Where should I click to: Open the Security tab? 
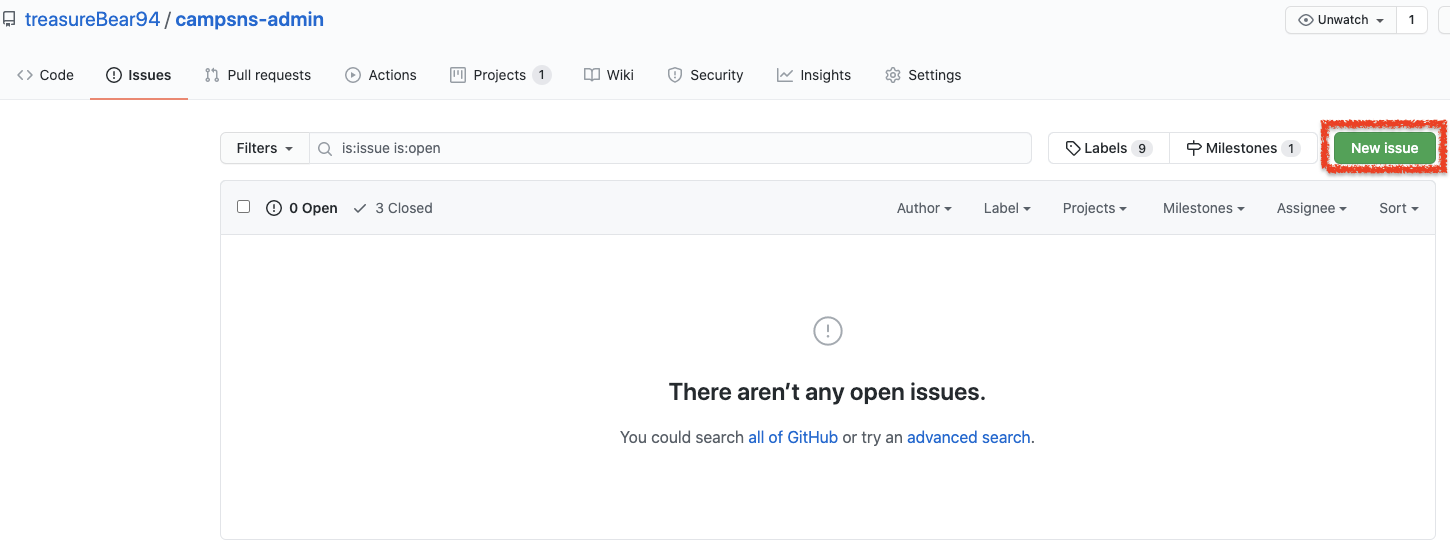tap(705, 75)
